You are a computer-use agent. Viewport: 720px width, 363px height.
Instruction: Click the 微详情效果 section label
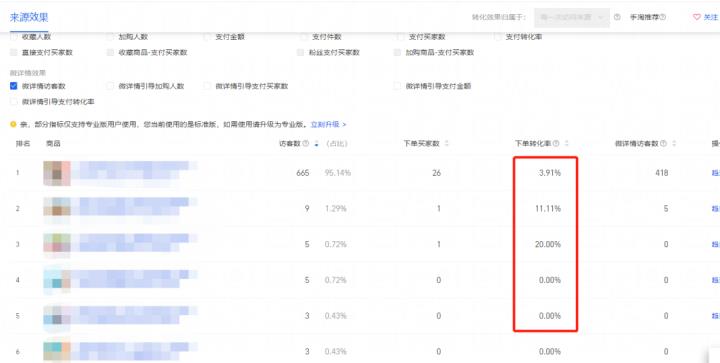(28, 73)
